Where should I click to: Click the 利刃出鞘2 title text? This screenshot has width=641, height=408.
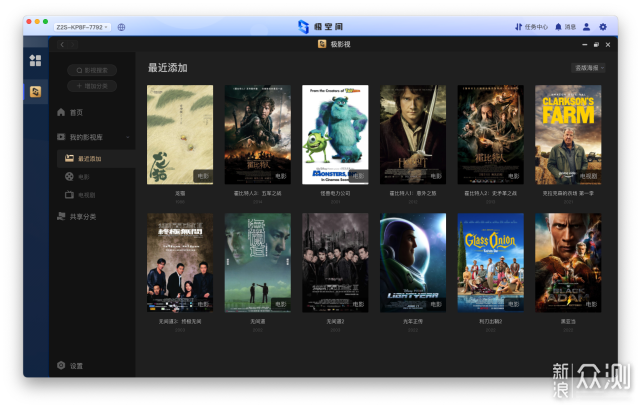(x=491, y=321)
